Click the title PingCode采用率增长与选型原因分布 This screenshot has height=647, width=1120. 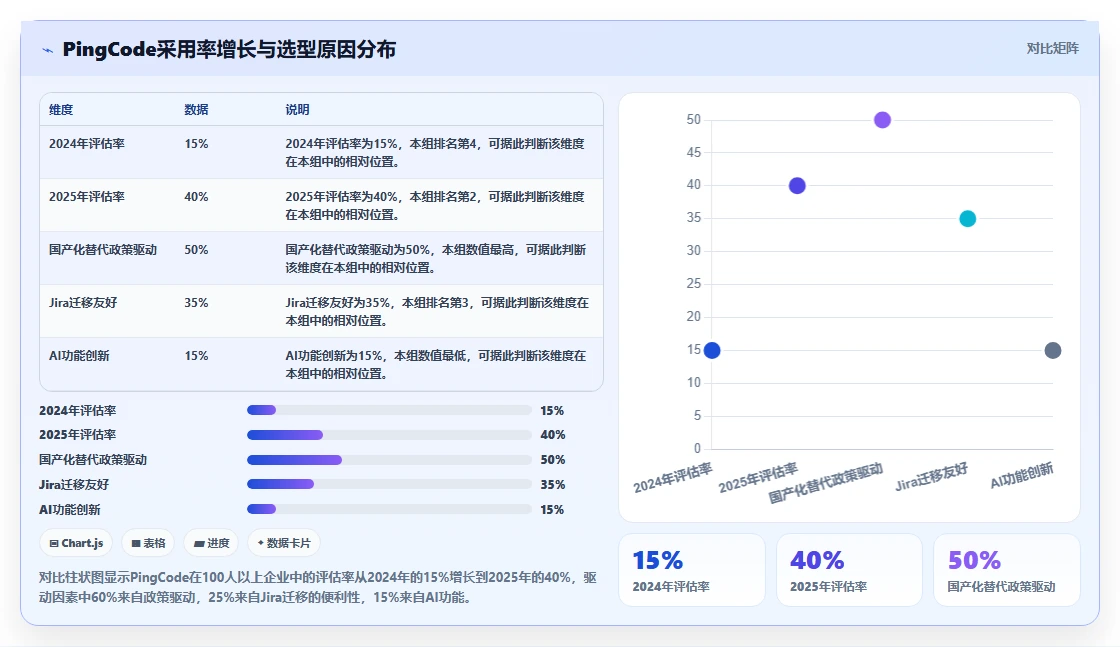(x=229, y=49)
